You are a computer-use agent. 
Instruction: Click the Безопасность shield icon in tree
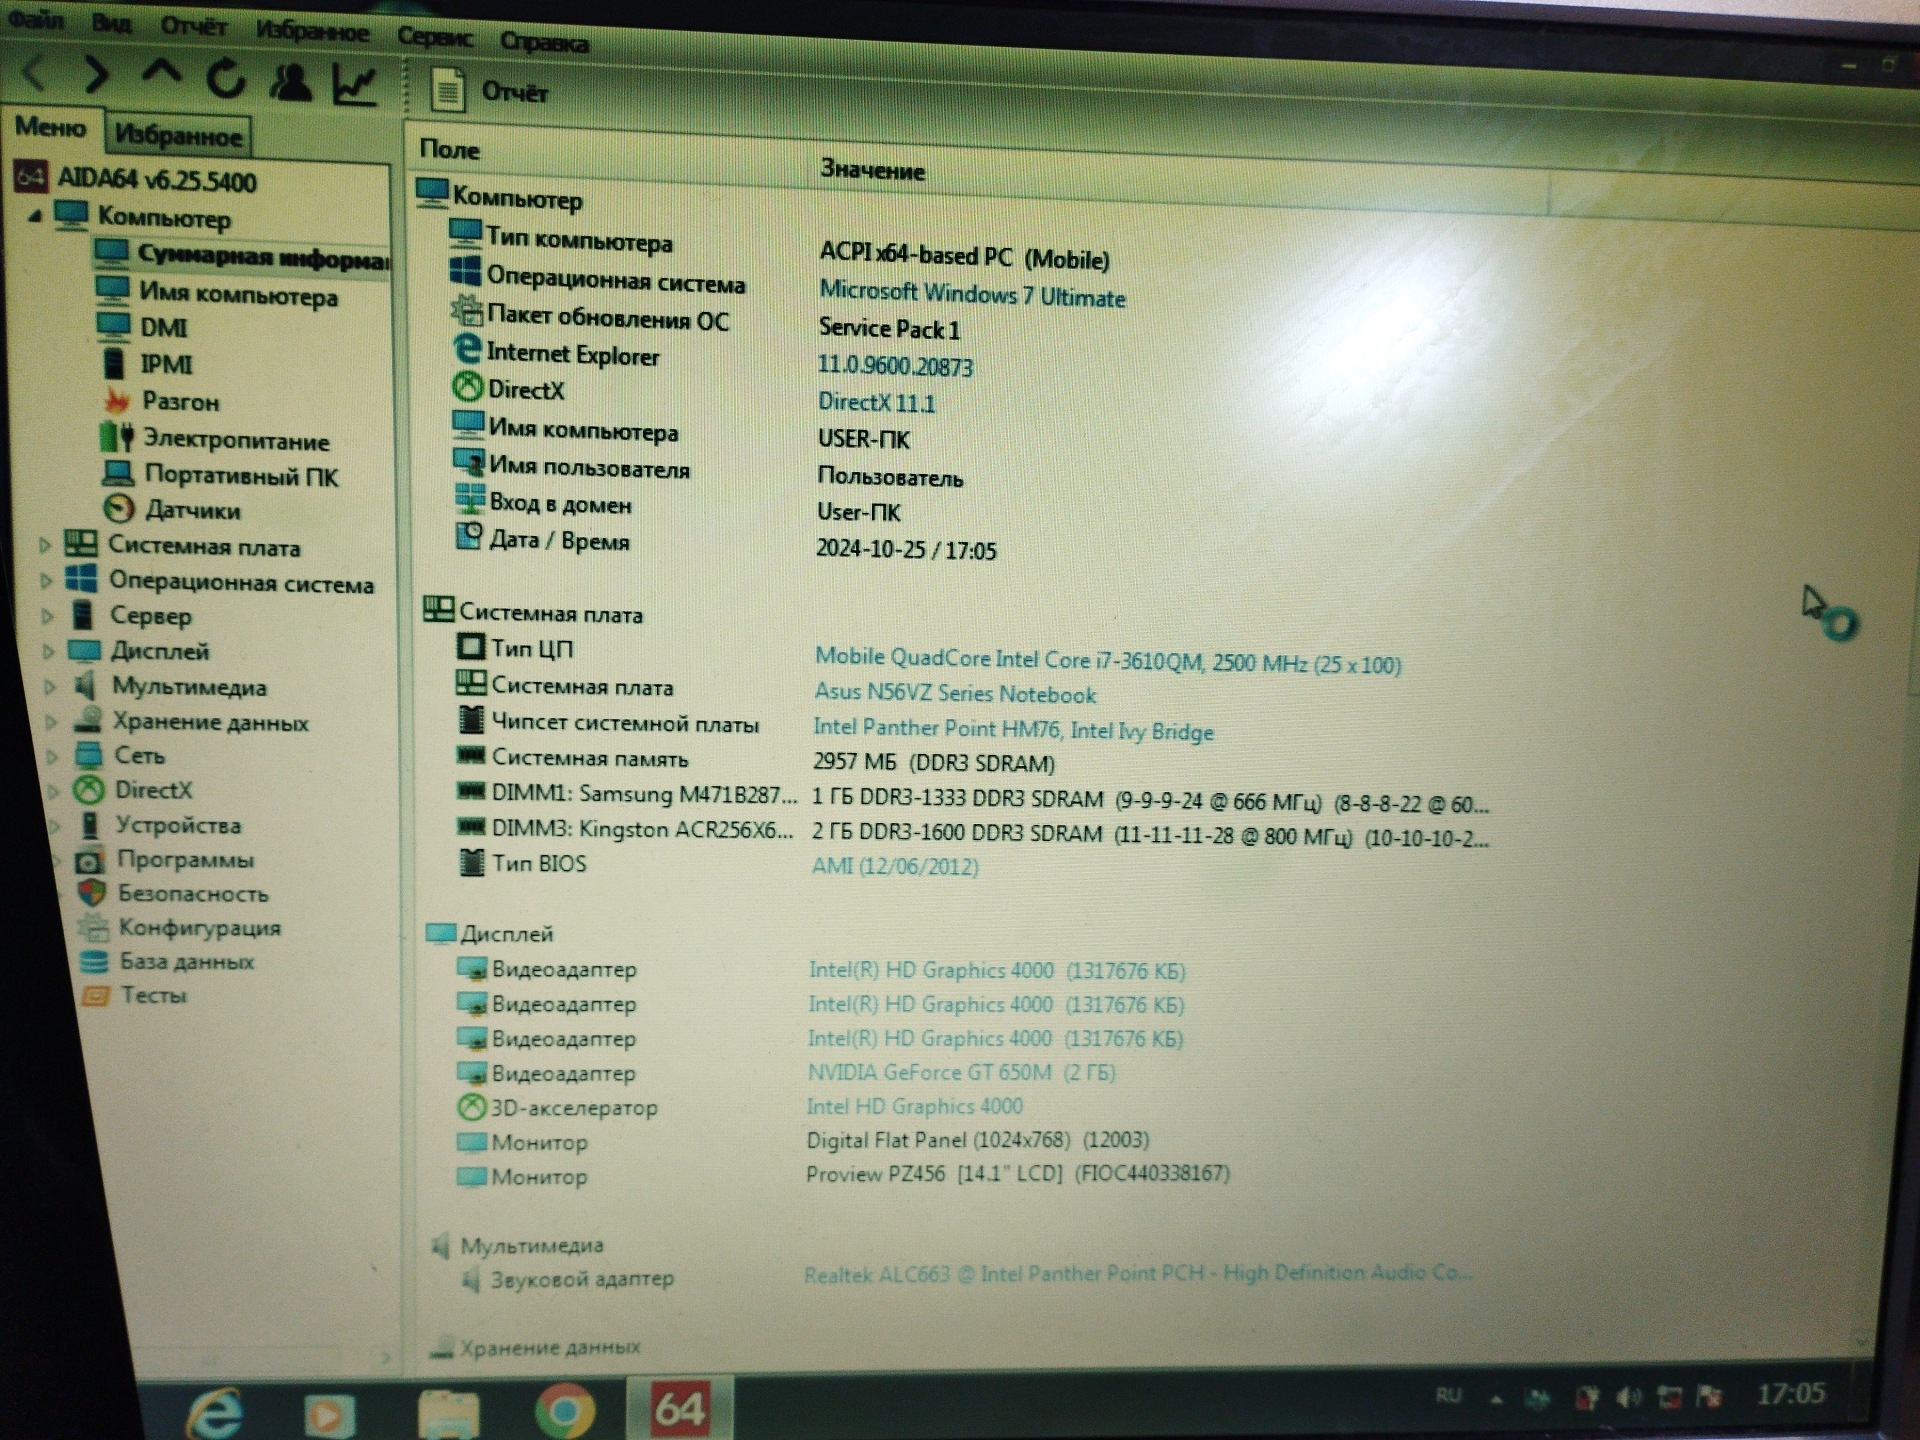[92, 893]
